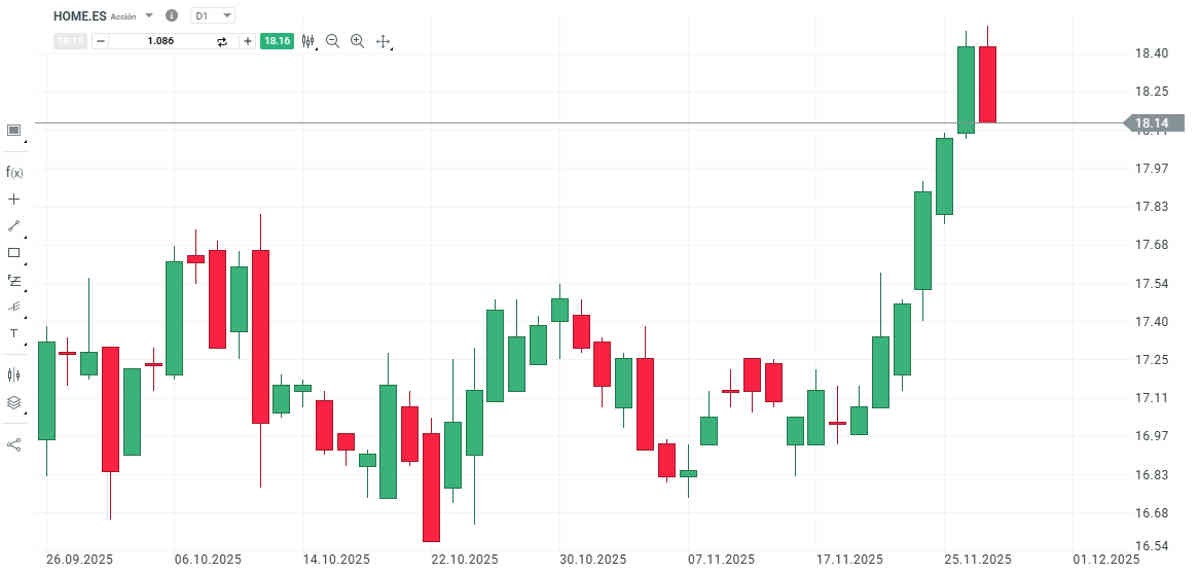Expand the HOME.ES instrument dropdown arrow

pyautogui.click(x=149, y=16)
